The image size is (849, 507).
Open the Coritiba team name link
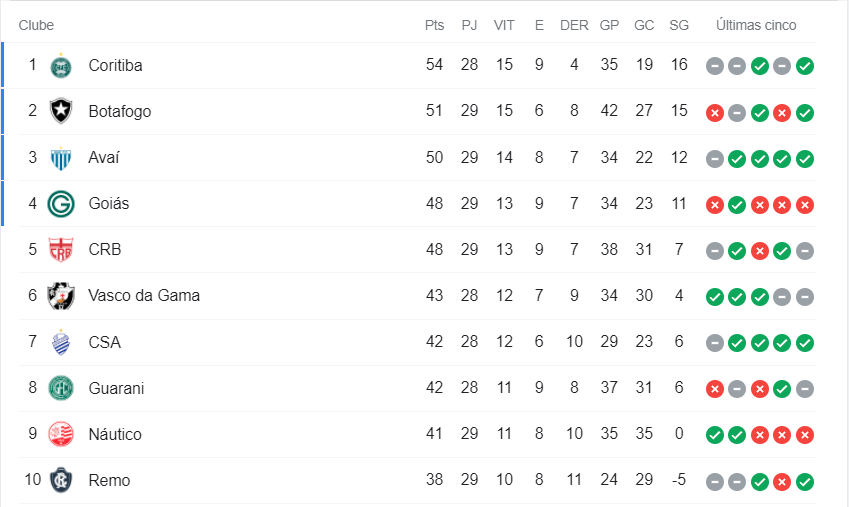pos(115,66)
